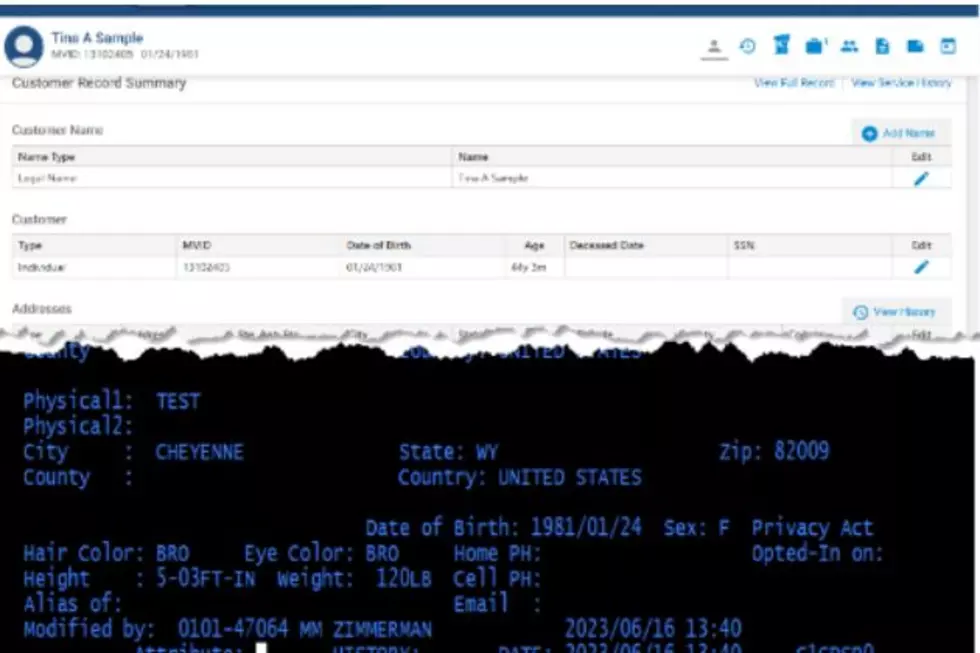980x653 pixels.
Task: Click the TEST value after Physical1
Action: pos(178,401)
